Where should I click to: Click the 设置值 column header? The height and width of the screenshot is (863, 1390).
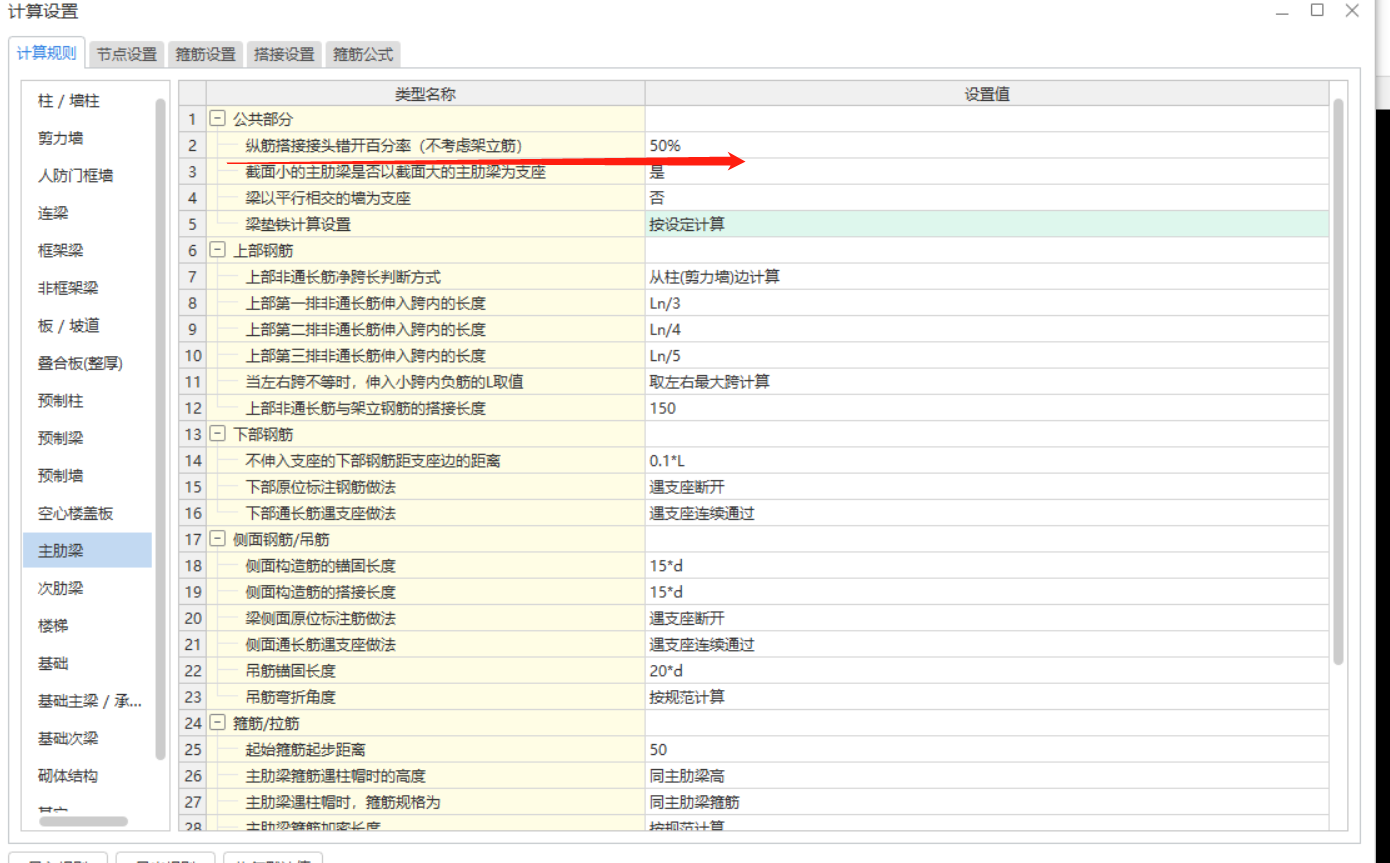pos(987,94)
